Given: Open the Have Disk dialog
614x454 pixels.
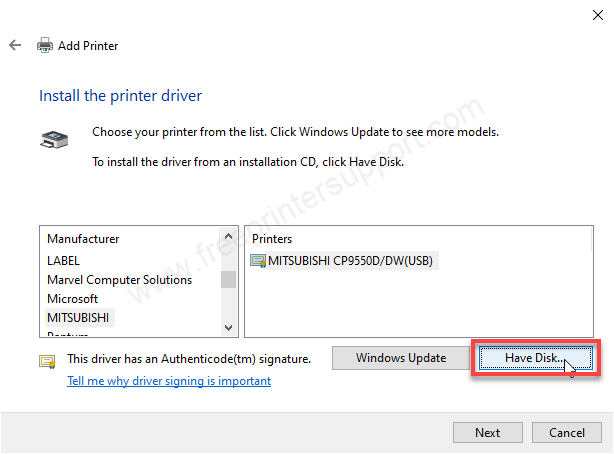Looking at the screenshot, I should point(535,358).
